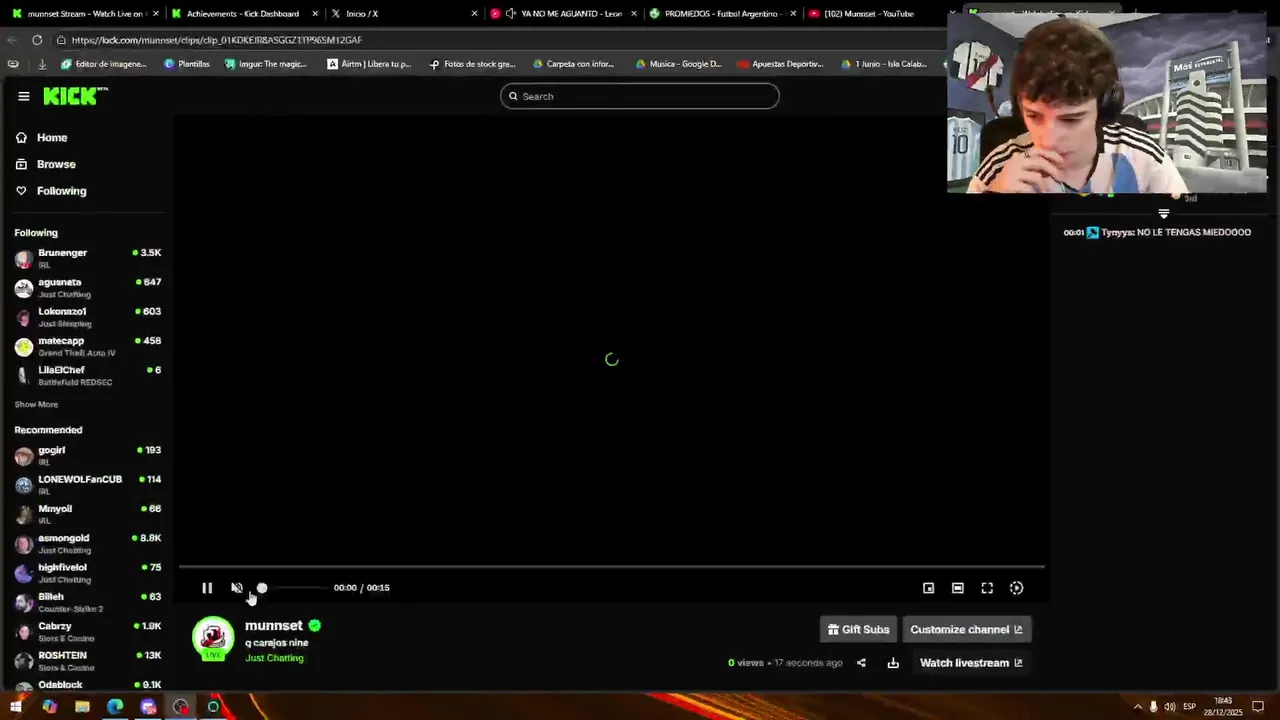Open highfivelol recommended channel

(88, 573)
